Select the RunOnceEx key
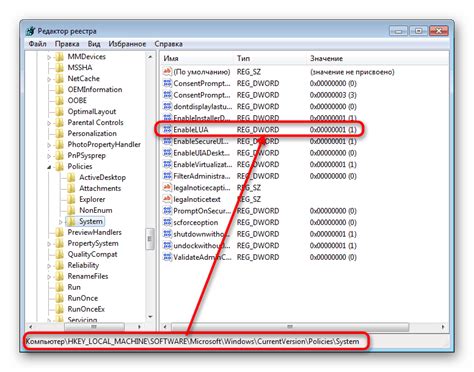 86,309
